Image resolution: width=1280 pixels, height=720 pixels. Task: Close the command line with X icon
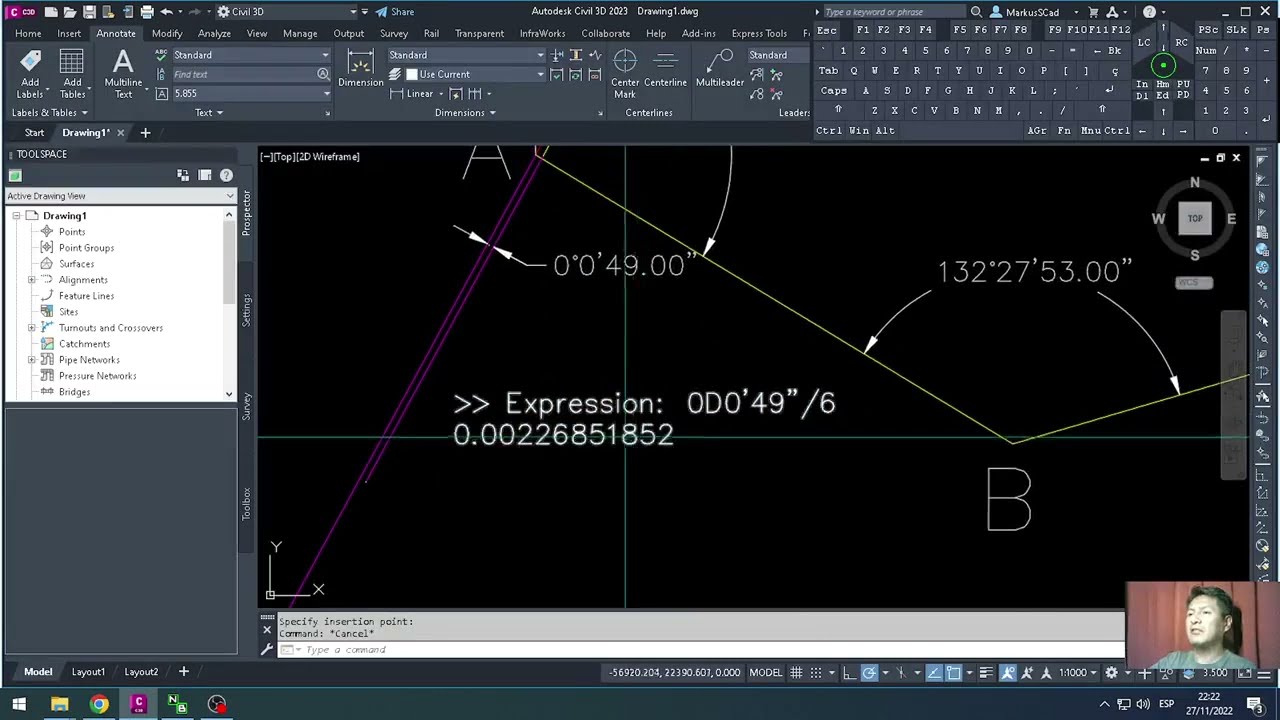267,629
